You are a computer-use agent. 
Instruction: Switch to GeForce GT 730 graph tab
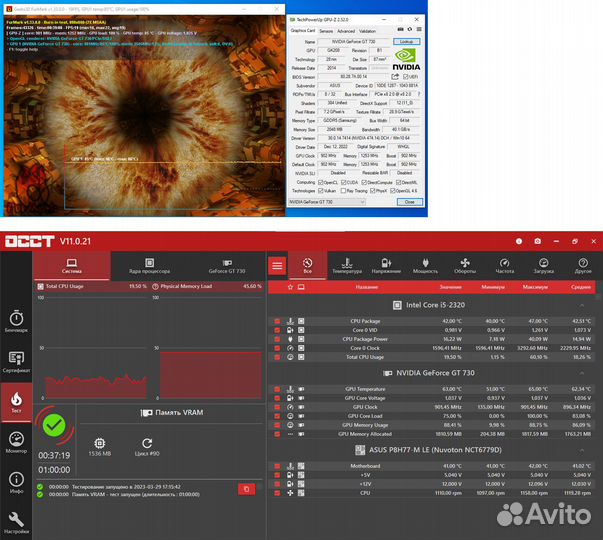click(227, 266)
